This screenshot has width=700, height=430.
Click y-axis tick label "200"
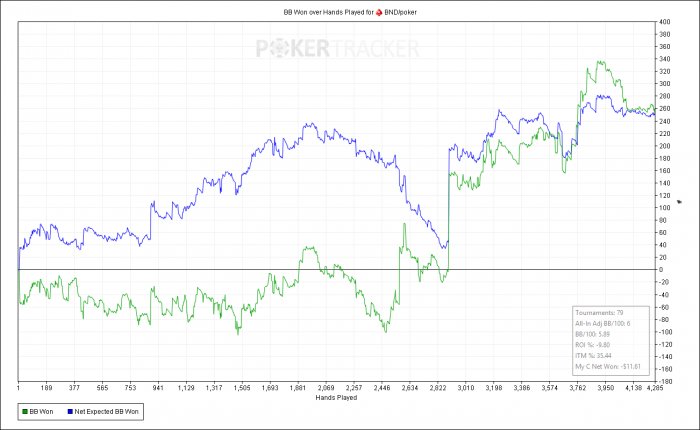coord(665,146)
